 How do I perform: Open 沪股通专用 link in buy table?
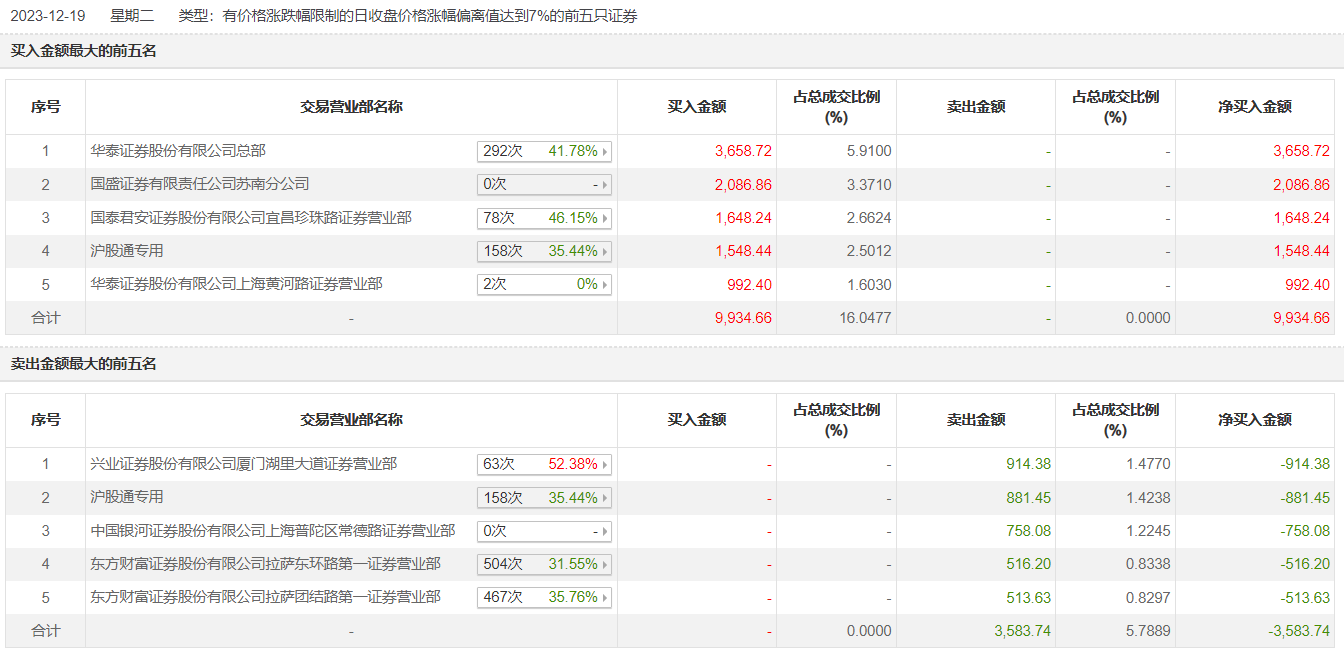tap(127, 251)
